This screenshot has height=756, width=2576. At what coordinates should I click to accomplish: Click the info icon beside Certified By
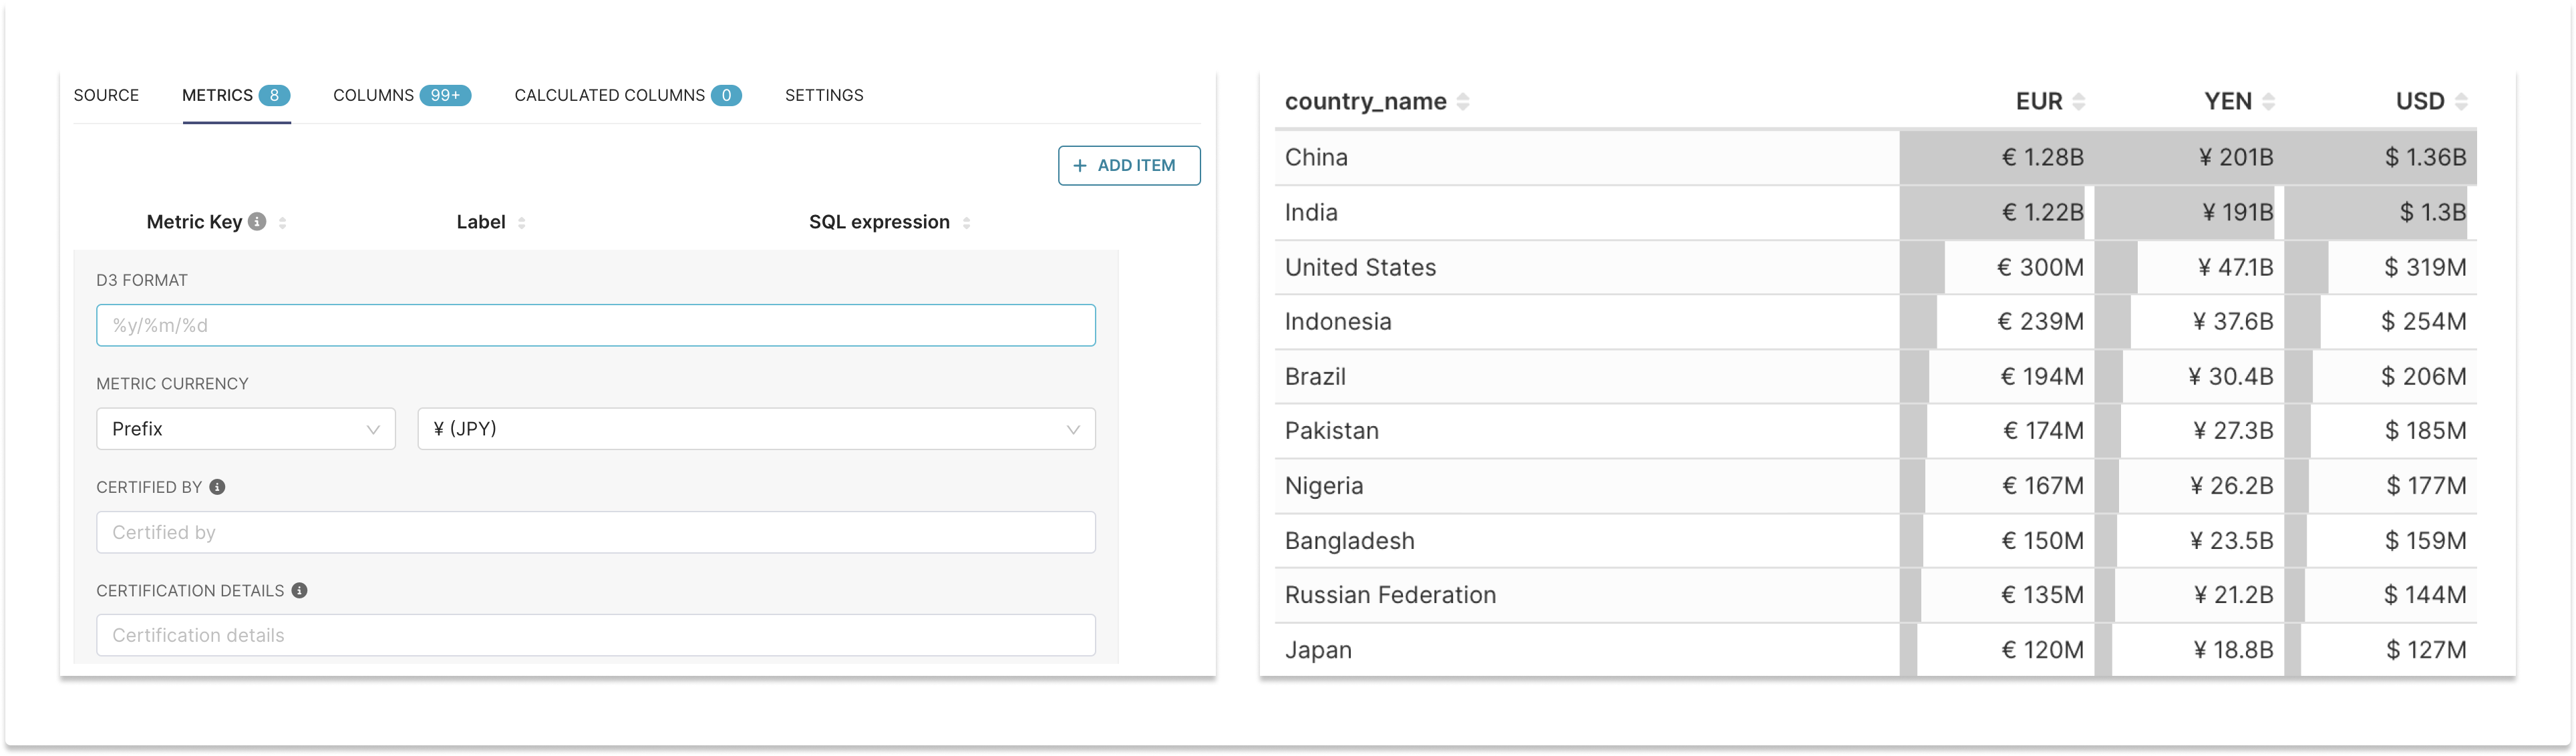tap(218, 488)
